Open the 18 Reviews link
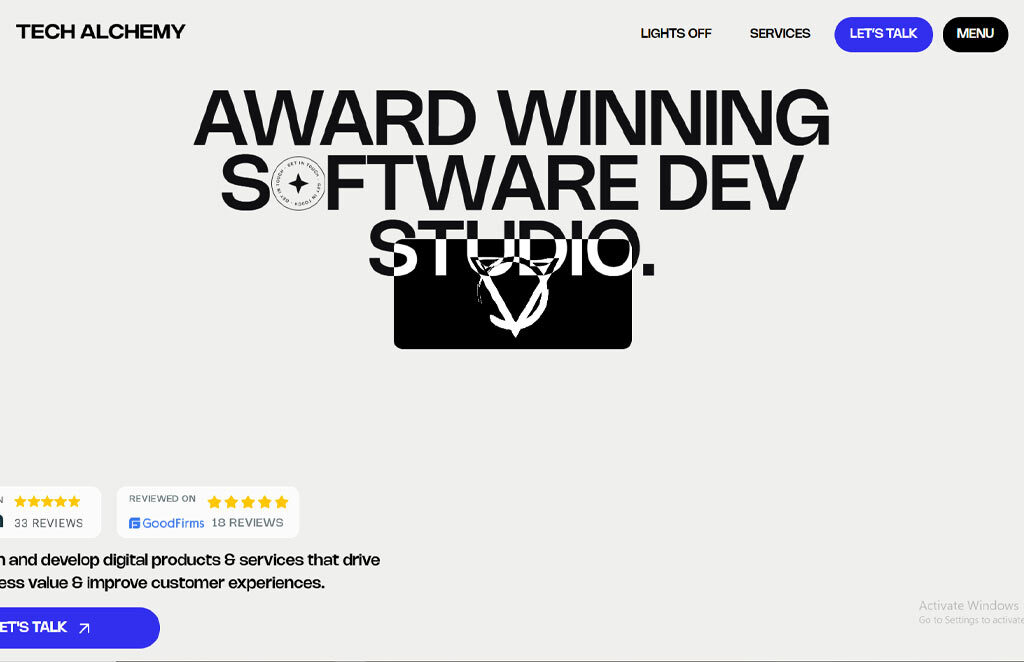1024x662 pixels. point(247,523)
